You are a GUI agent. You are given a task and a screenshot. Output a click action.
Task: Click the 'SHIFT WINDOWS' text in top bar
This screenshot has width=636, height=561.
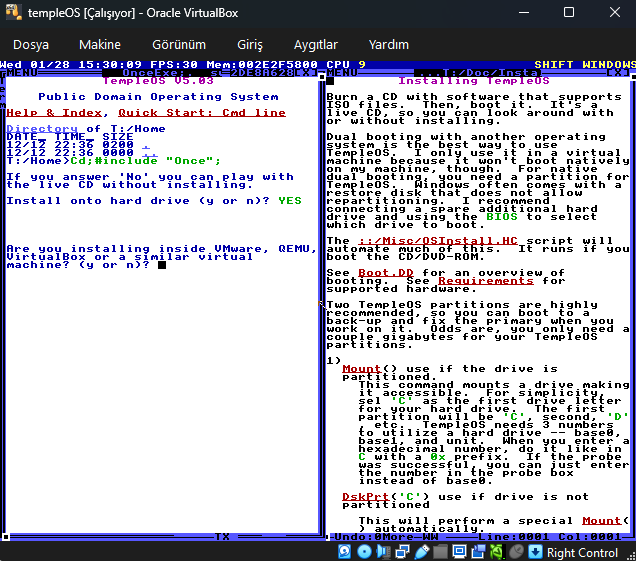[x=585, y=65]
